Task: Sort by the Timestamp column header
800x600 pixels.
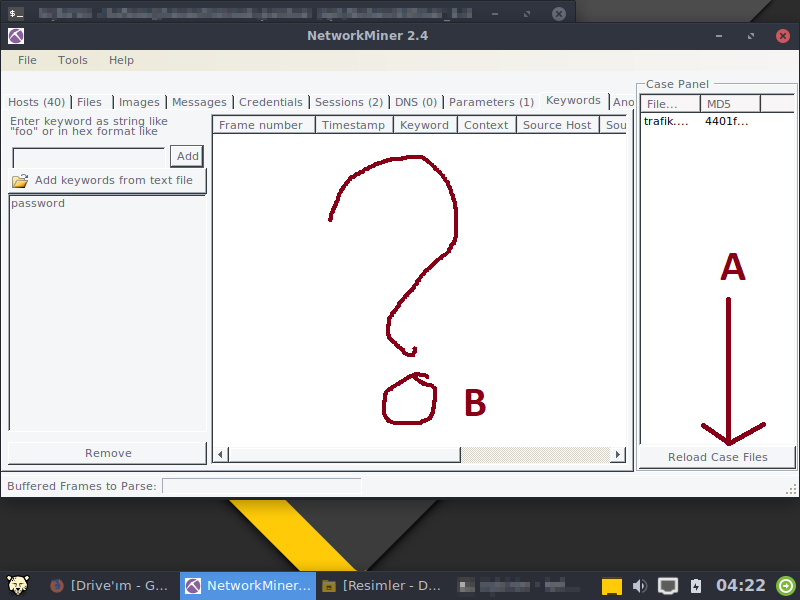Action: [354, 125]
